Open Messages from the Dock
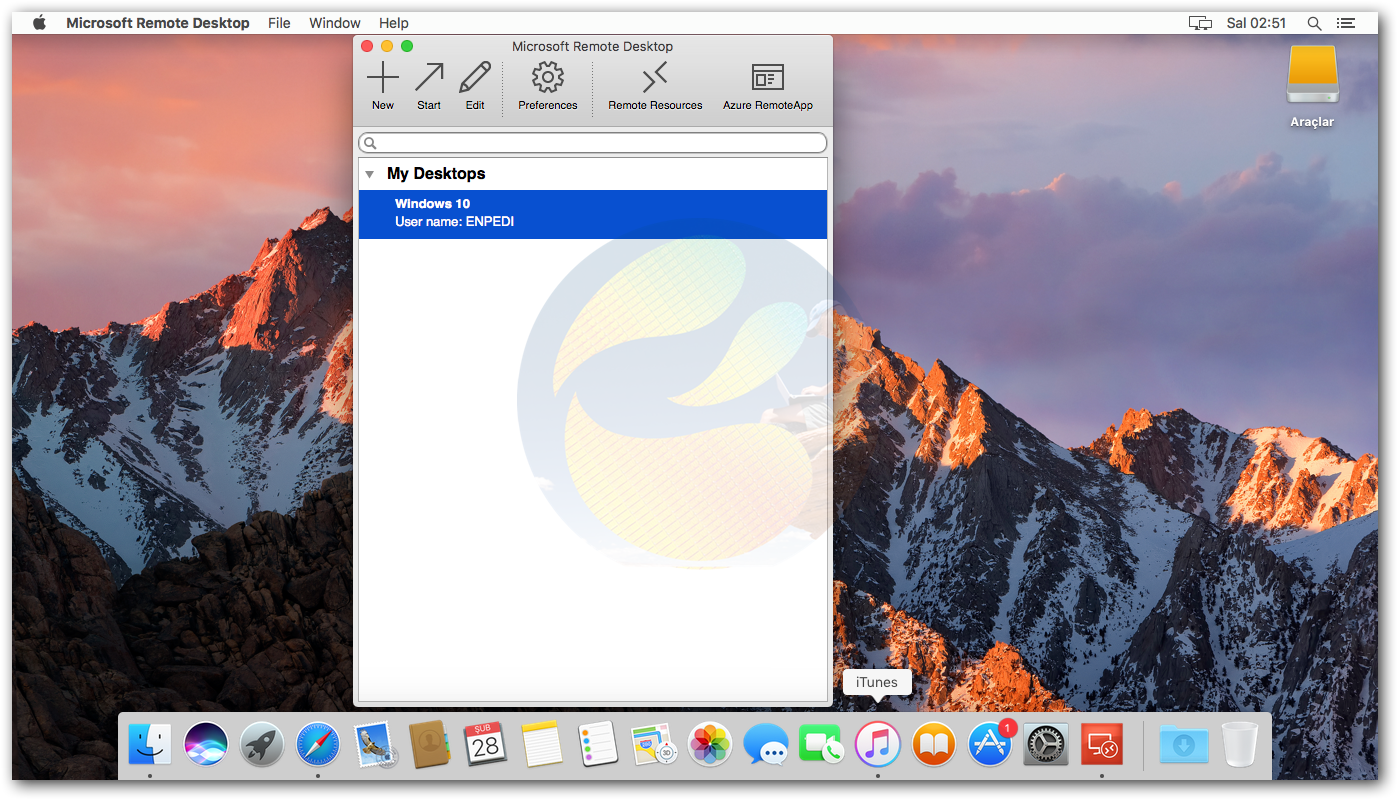 [766, 745]
